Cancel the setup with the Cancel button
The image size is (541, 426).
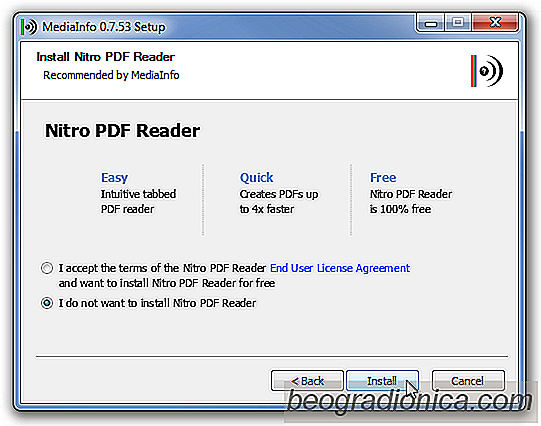tap(468, 381)
